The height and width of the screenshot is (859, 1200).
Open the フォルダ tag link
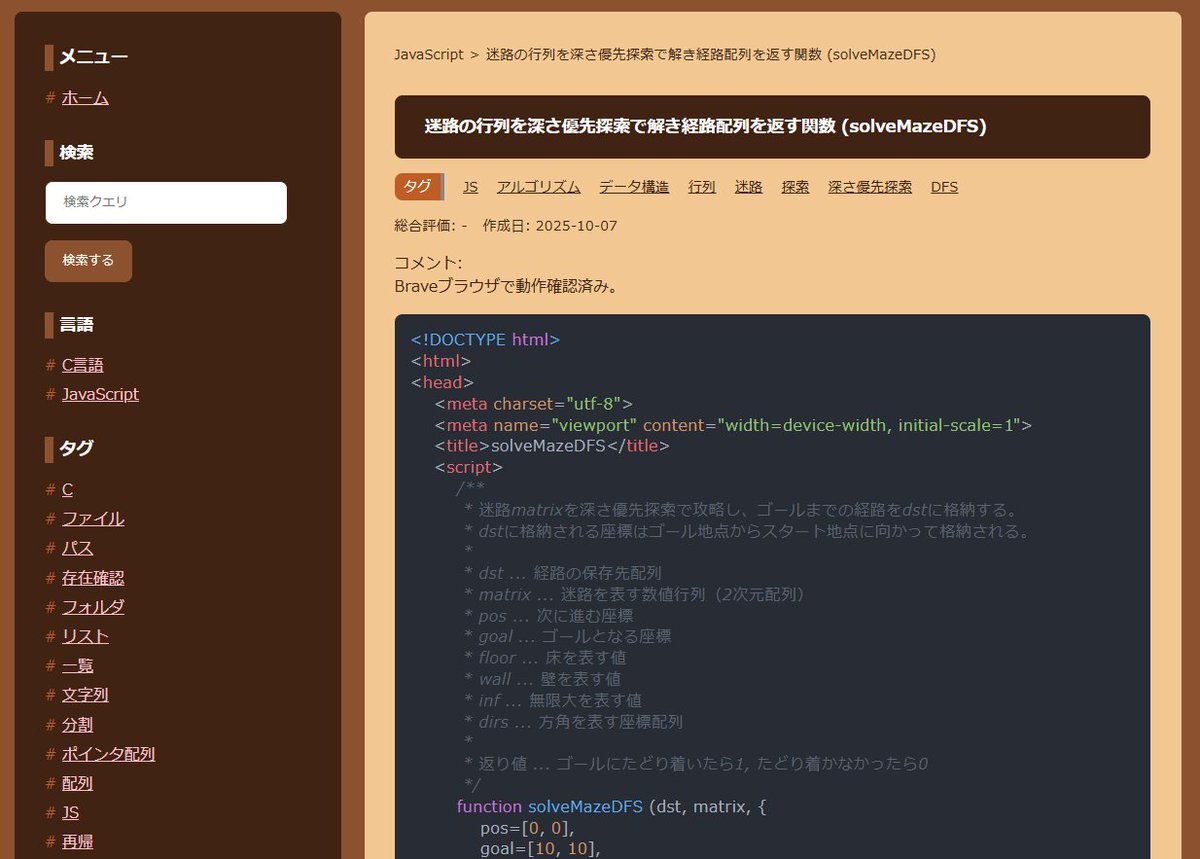[x=93, y=607]
